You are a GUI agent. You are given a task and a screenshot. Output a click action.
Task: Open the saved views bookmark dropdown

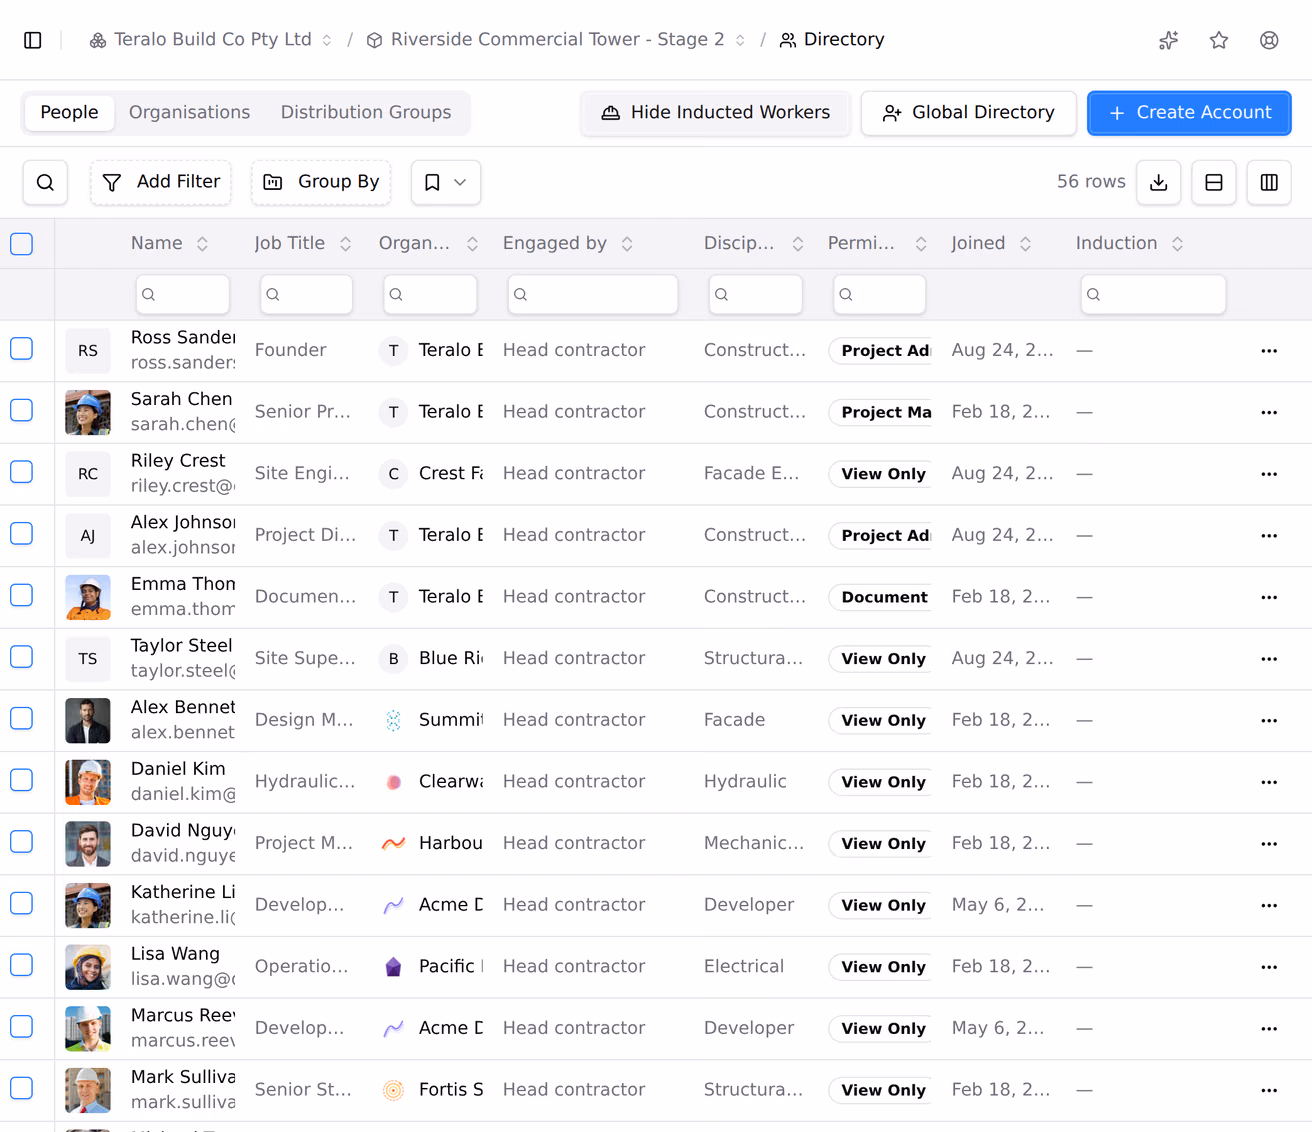click(446, 182)
